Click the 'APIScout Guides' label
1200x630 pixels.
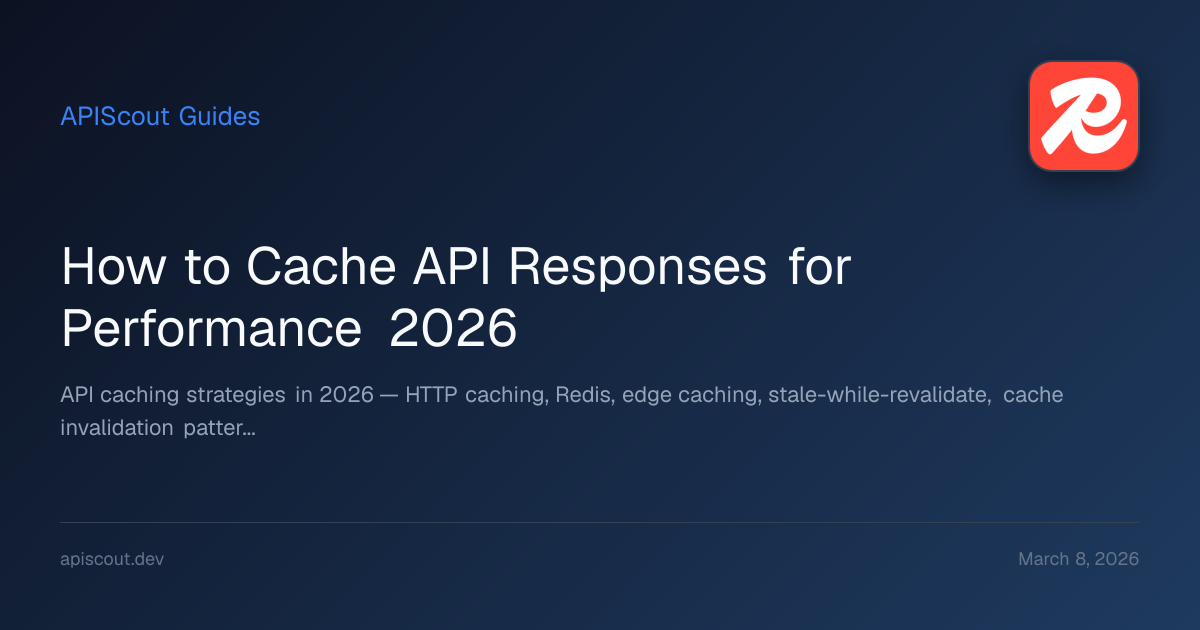coord(160,117)
